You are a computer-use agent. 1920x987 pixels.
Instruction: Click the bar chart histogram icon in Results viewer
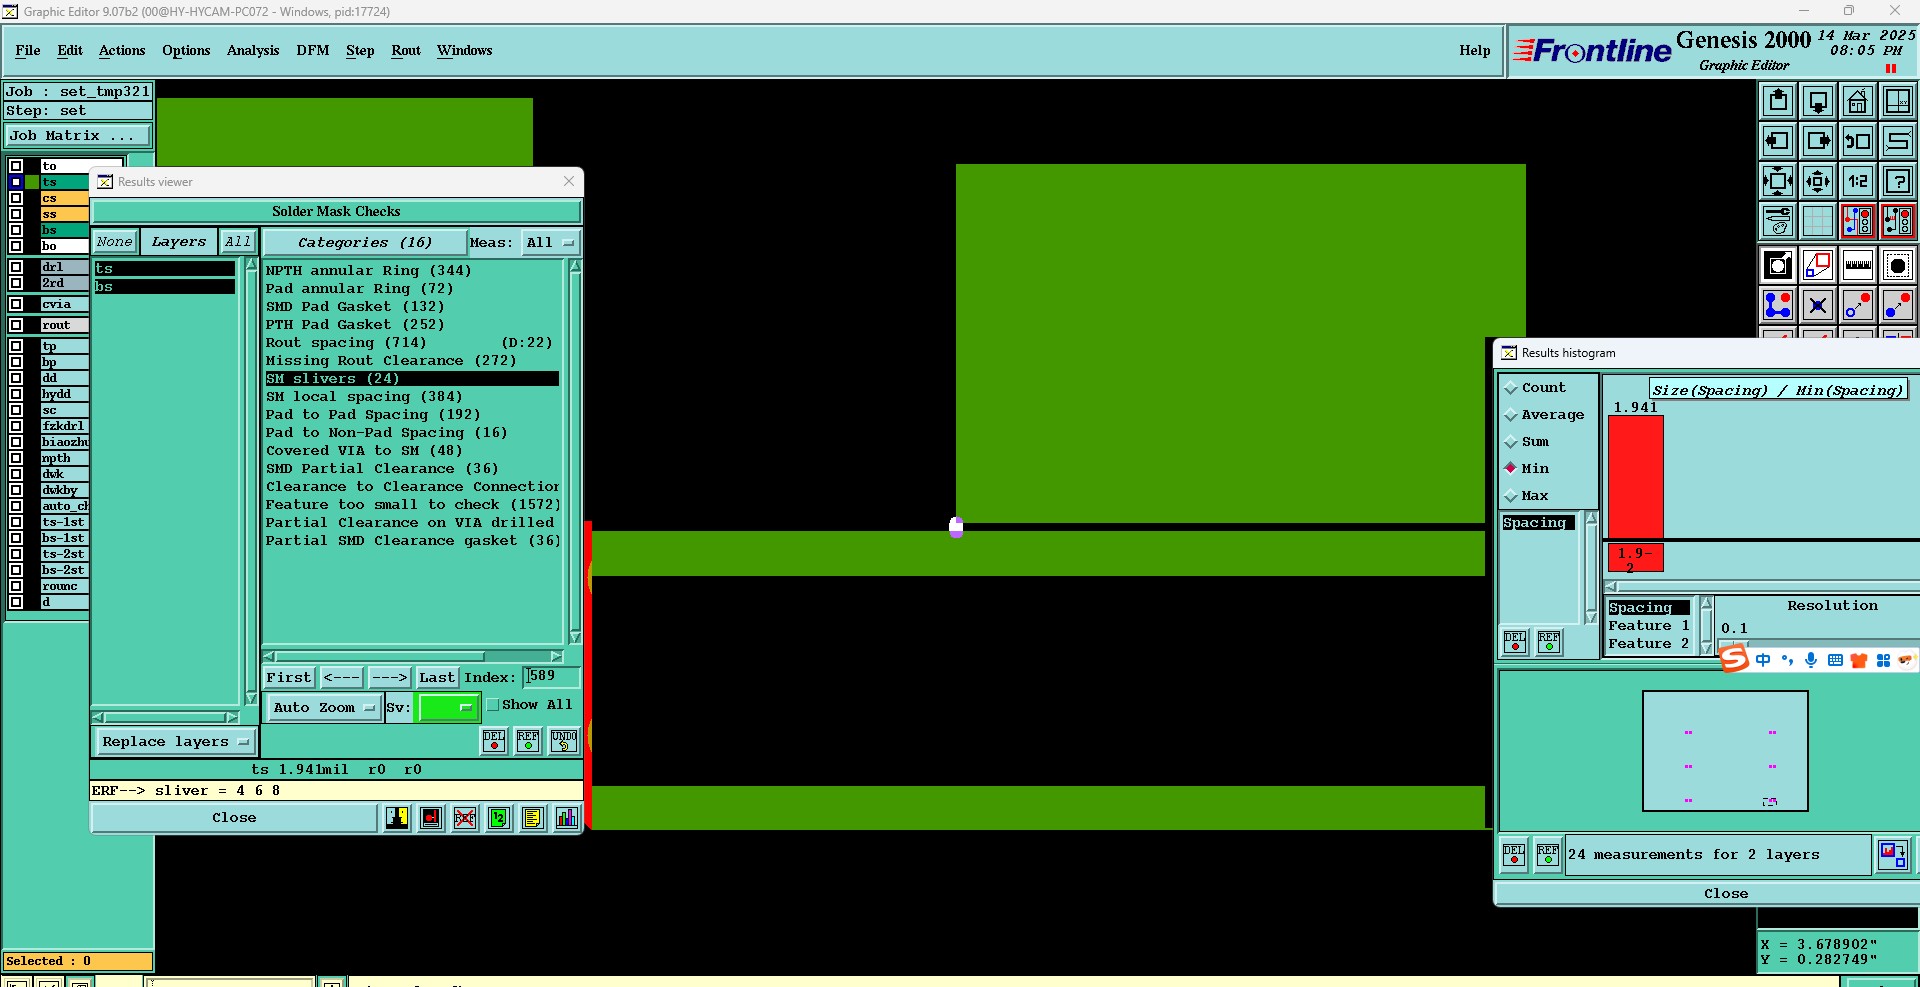[x=567, y=818]
